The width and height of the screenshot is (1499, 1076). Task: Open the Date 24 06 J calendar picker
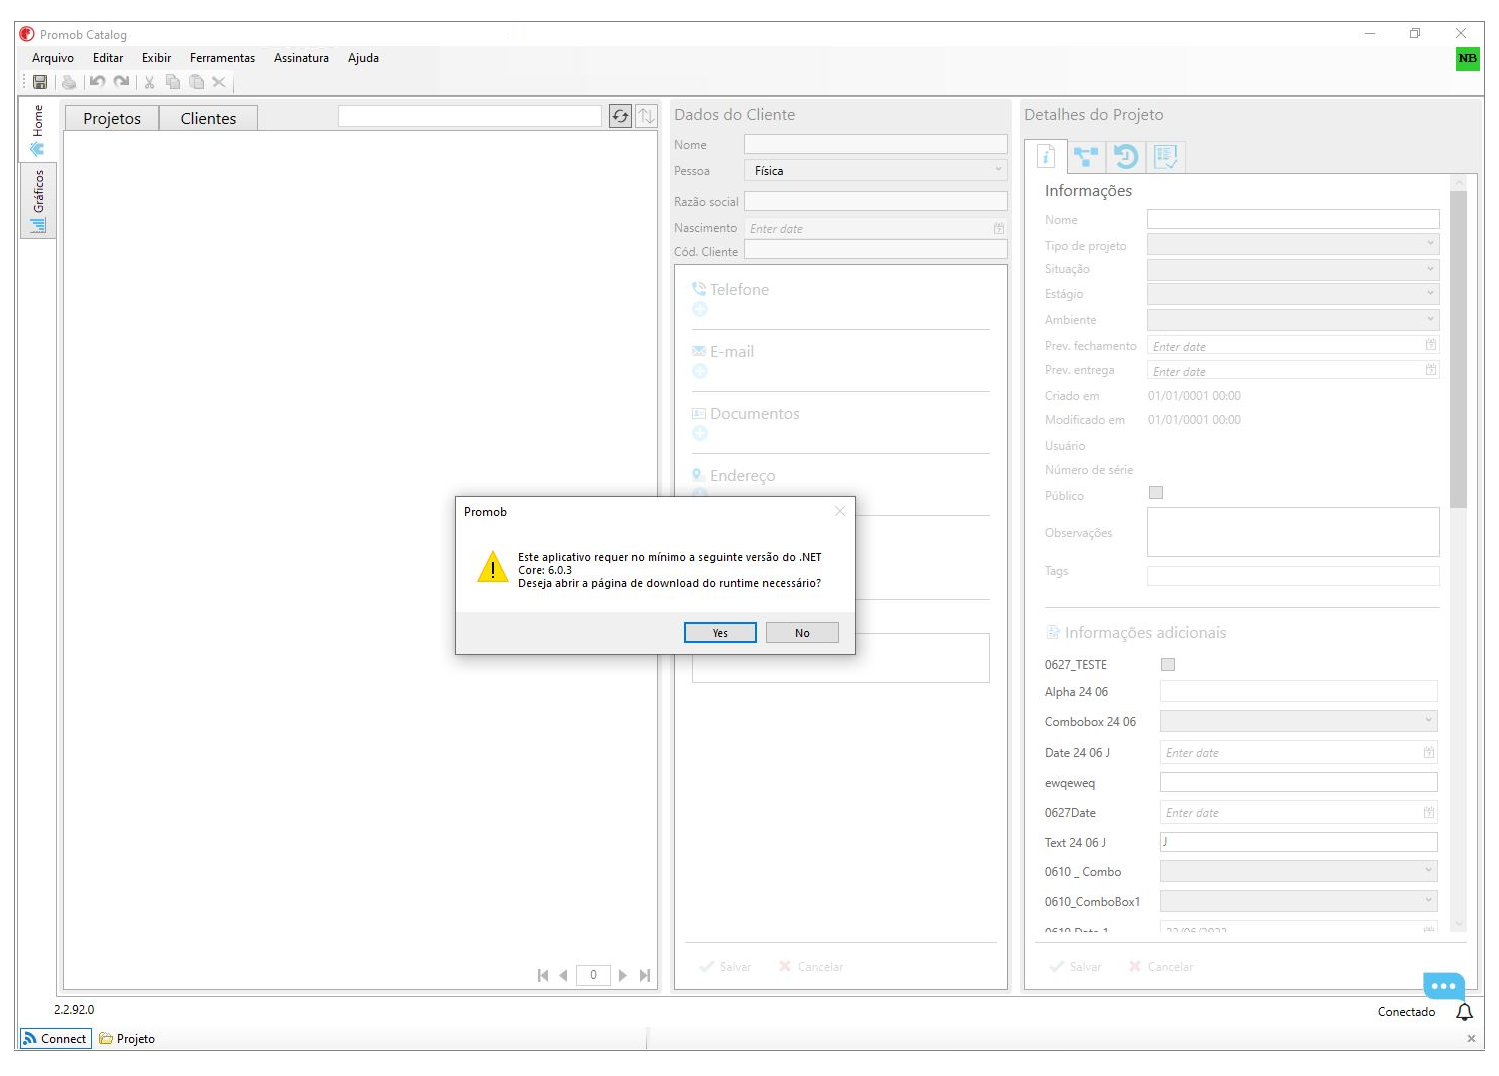tap(1428, 752)
